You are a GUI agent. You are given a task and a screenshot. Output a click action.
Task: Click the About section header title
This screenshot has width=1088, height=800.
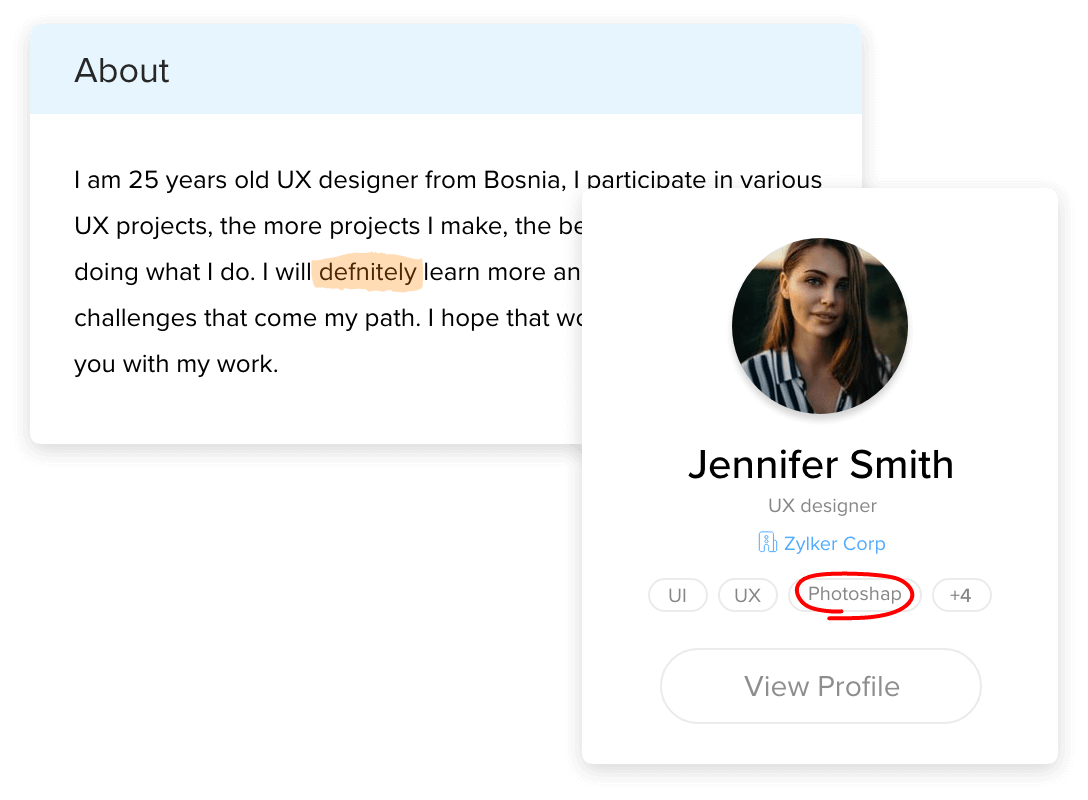coord(122,71)
